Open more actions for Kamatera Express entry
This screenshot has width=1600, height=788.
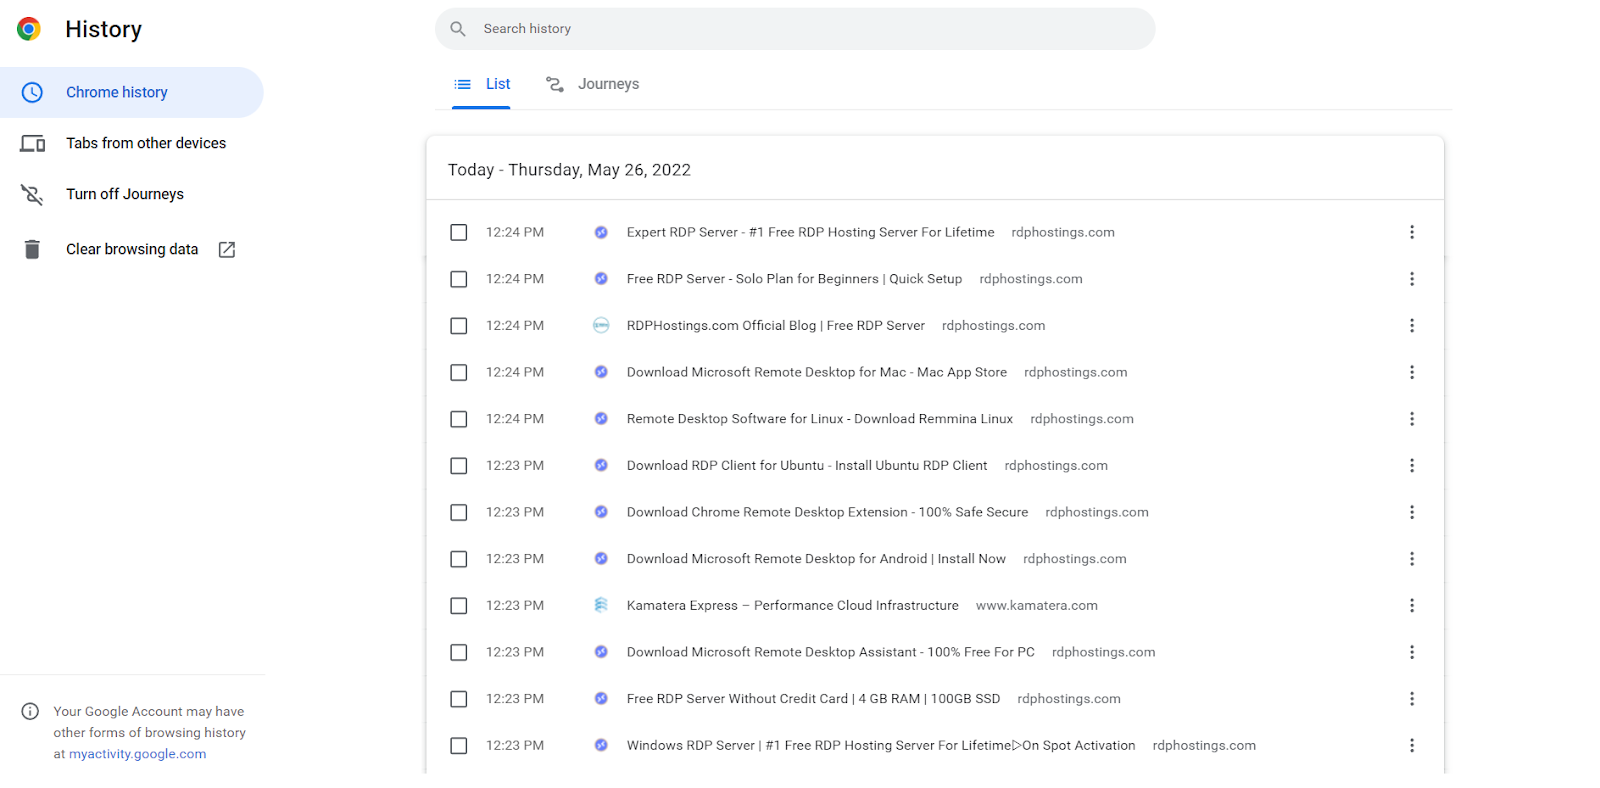click(x=1412, y=605)
